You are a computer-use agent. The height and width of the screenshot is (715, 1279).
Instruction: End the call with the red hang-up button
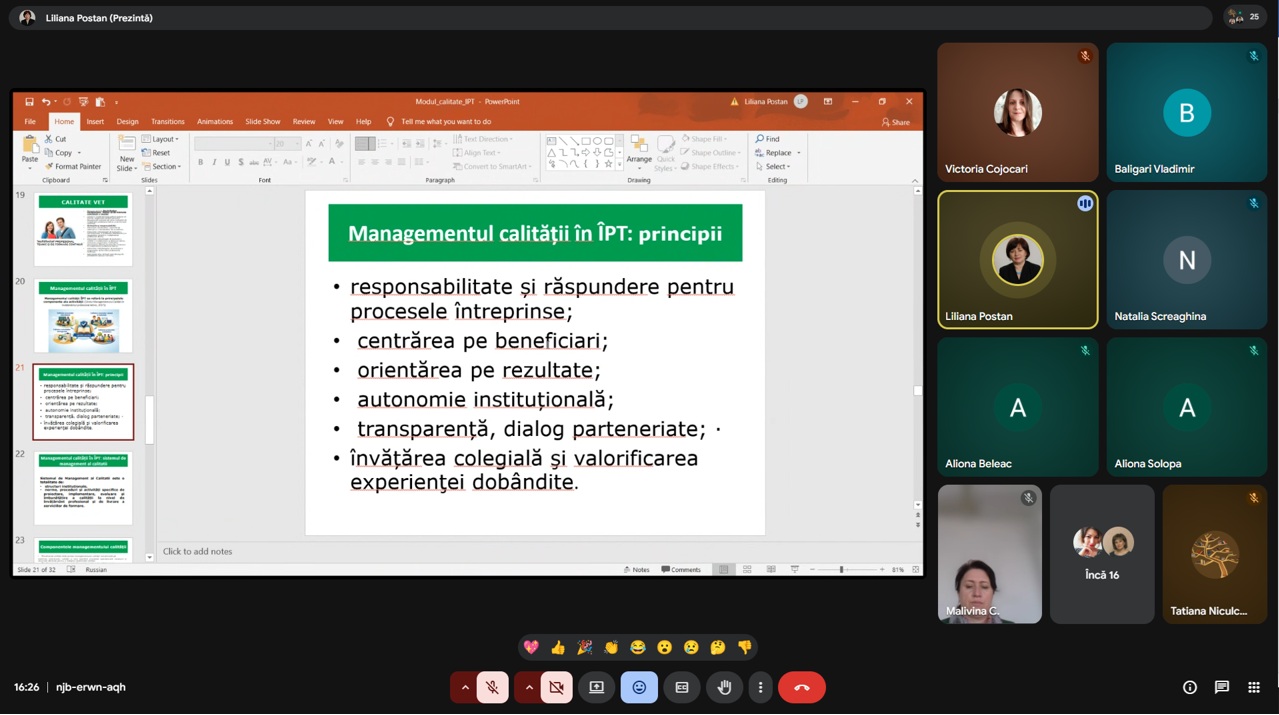[x=801, y=688]
